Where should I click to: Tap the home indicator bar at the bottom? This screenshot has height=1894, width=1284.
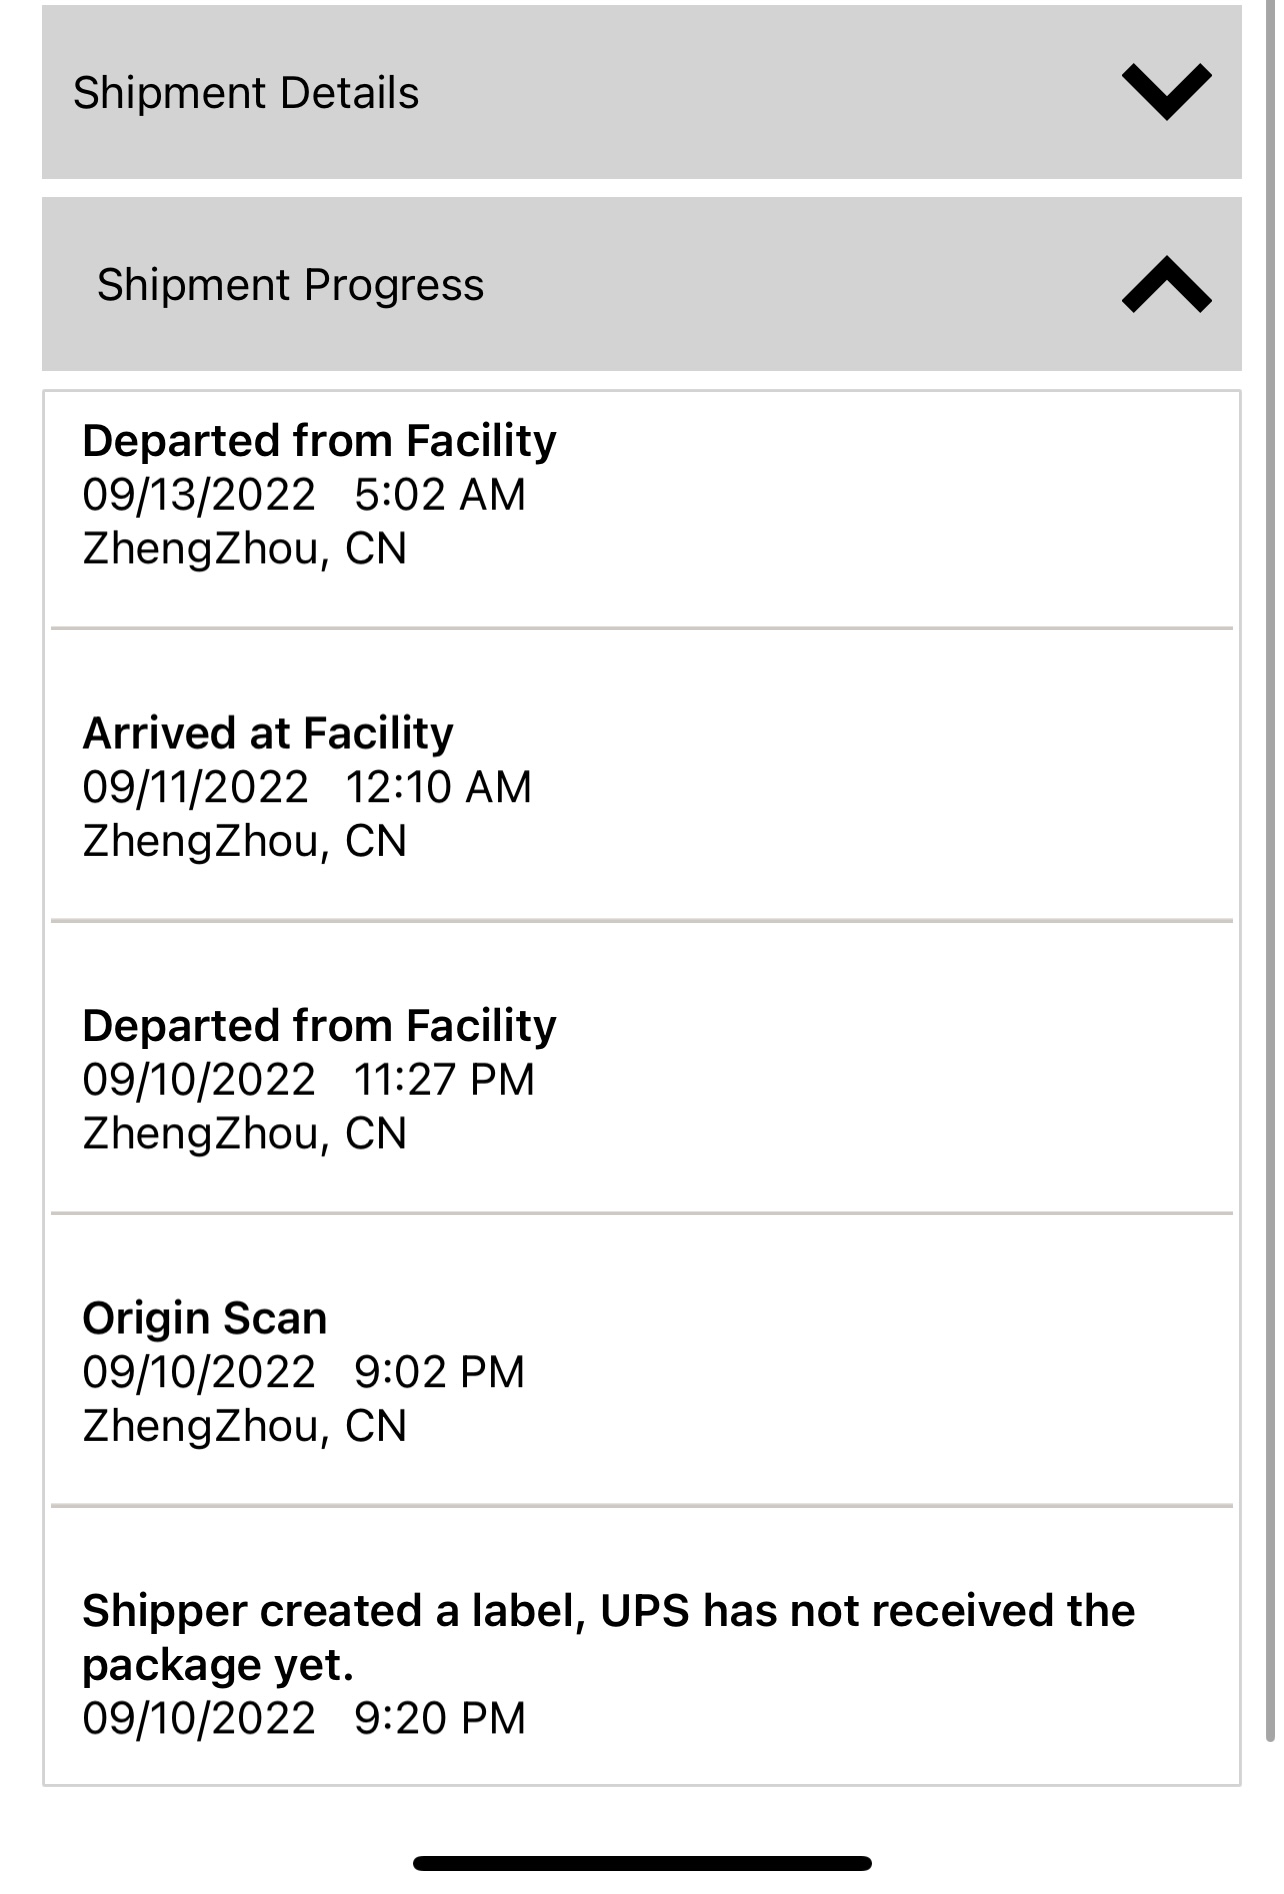[642, 1863]
